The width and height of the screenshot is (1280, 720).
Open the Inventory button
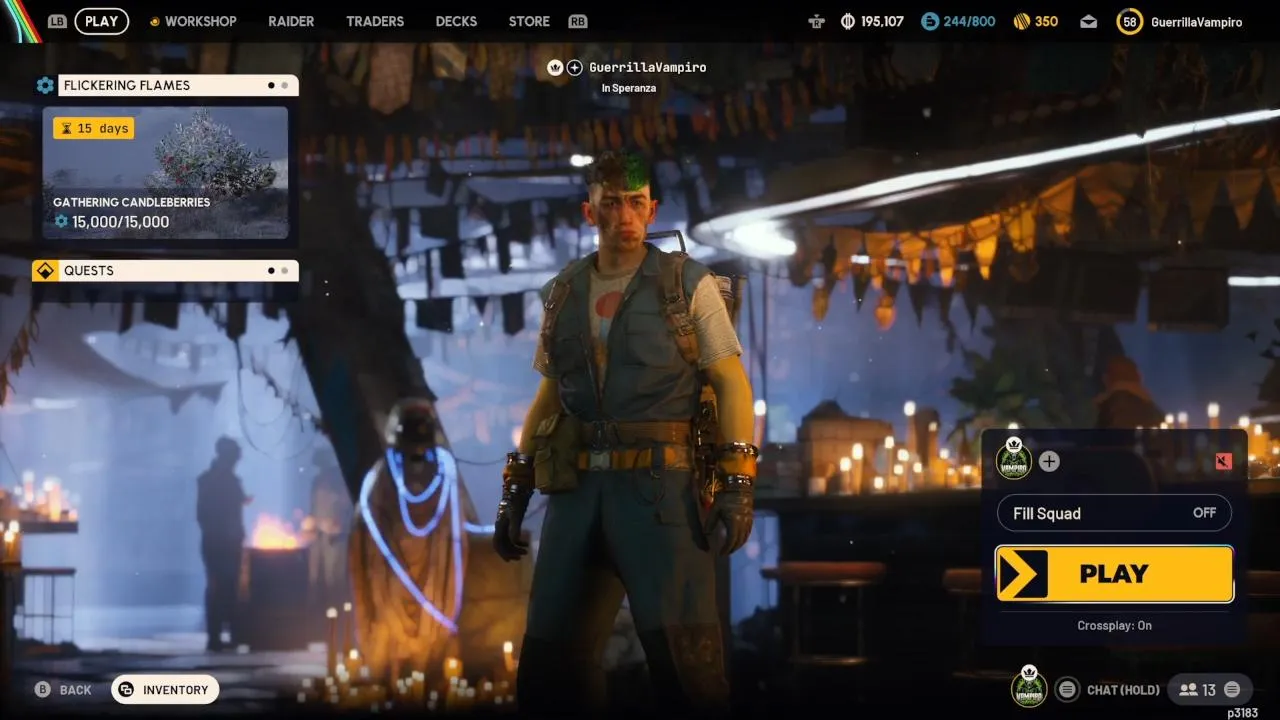(x=165, y=689)
